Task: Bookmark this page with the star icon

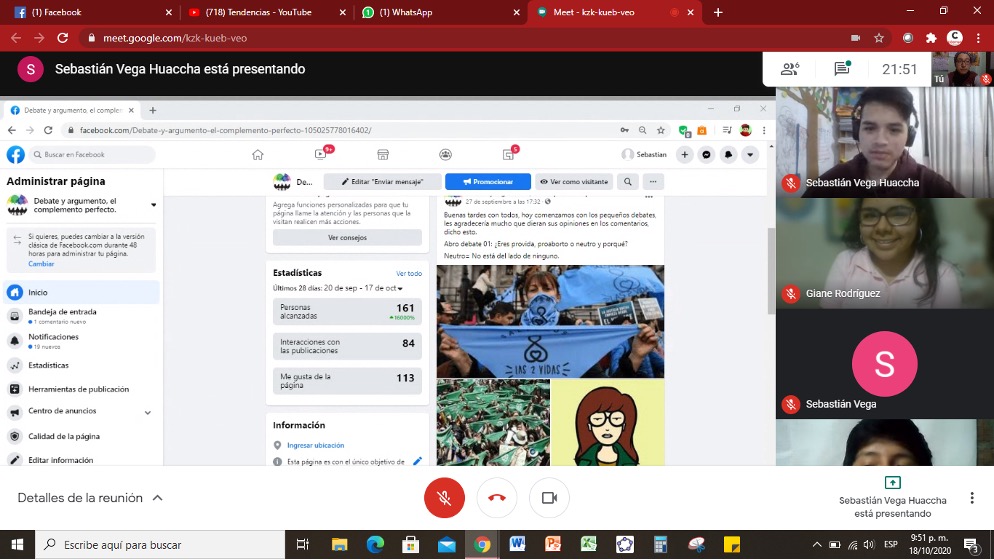Action: pyautogui.click(x=879, y=38)
